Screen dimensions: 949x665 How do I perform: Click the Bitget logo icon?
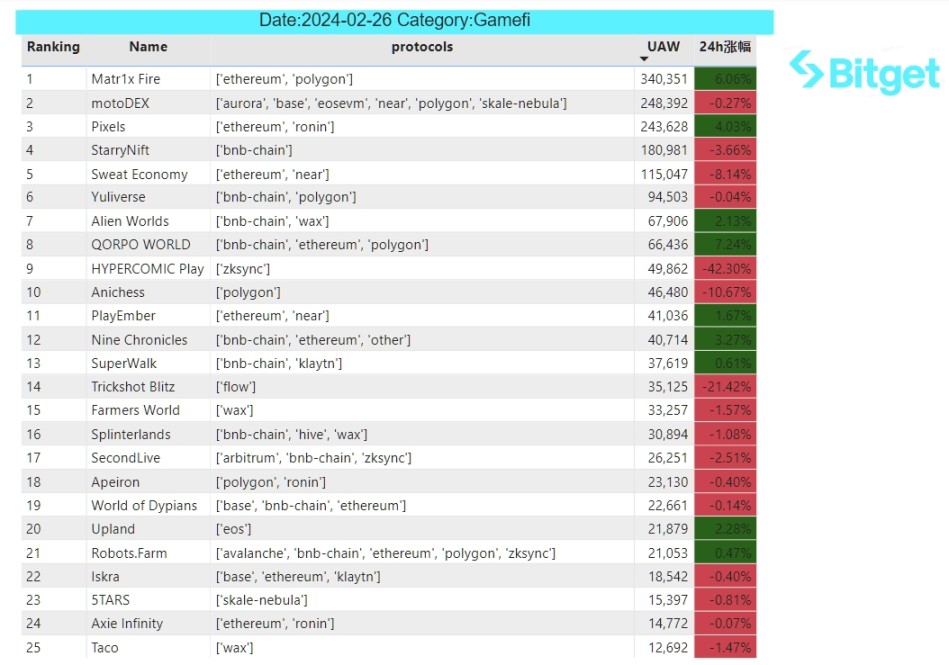coord(806,69)
